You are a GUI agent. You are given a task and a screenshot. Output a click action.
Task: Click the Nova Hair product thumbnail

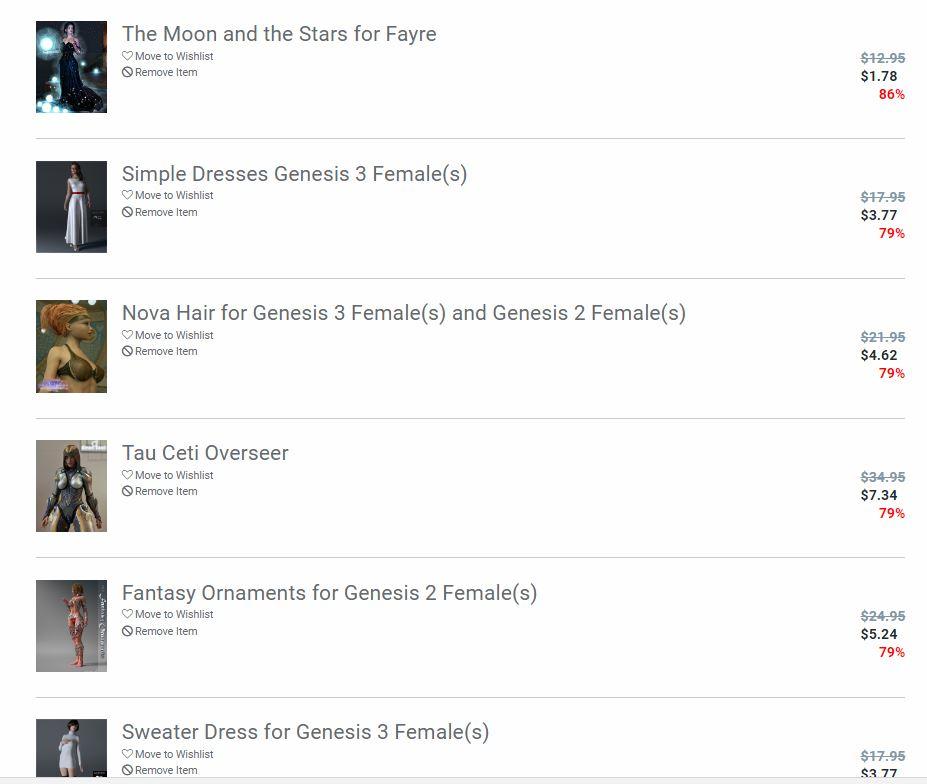pos(71,346)
